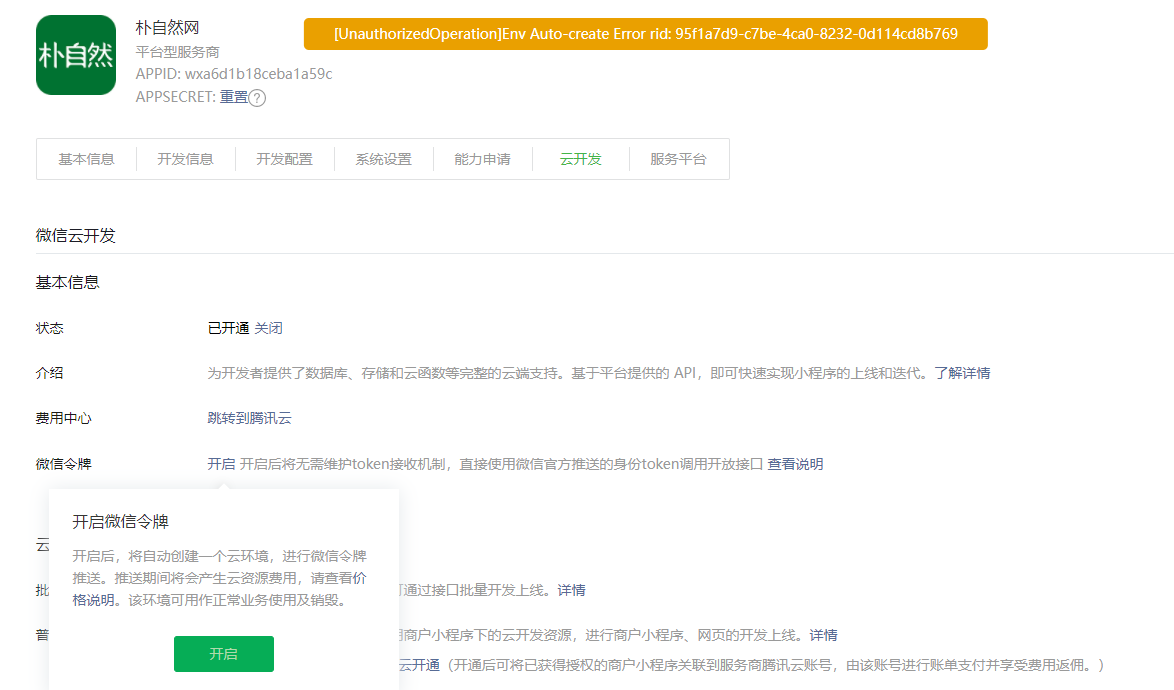The image size is (1174, 690).
Task: Go to the 系统设置 tab
Action: tap(383, 159)
